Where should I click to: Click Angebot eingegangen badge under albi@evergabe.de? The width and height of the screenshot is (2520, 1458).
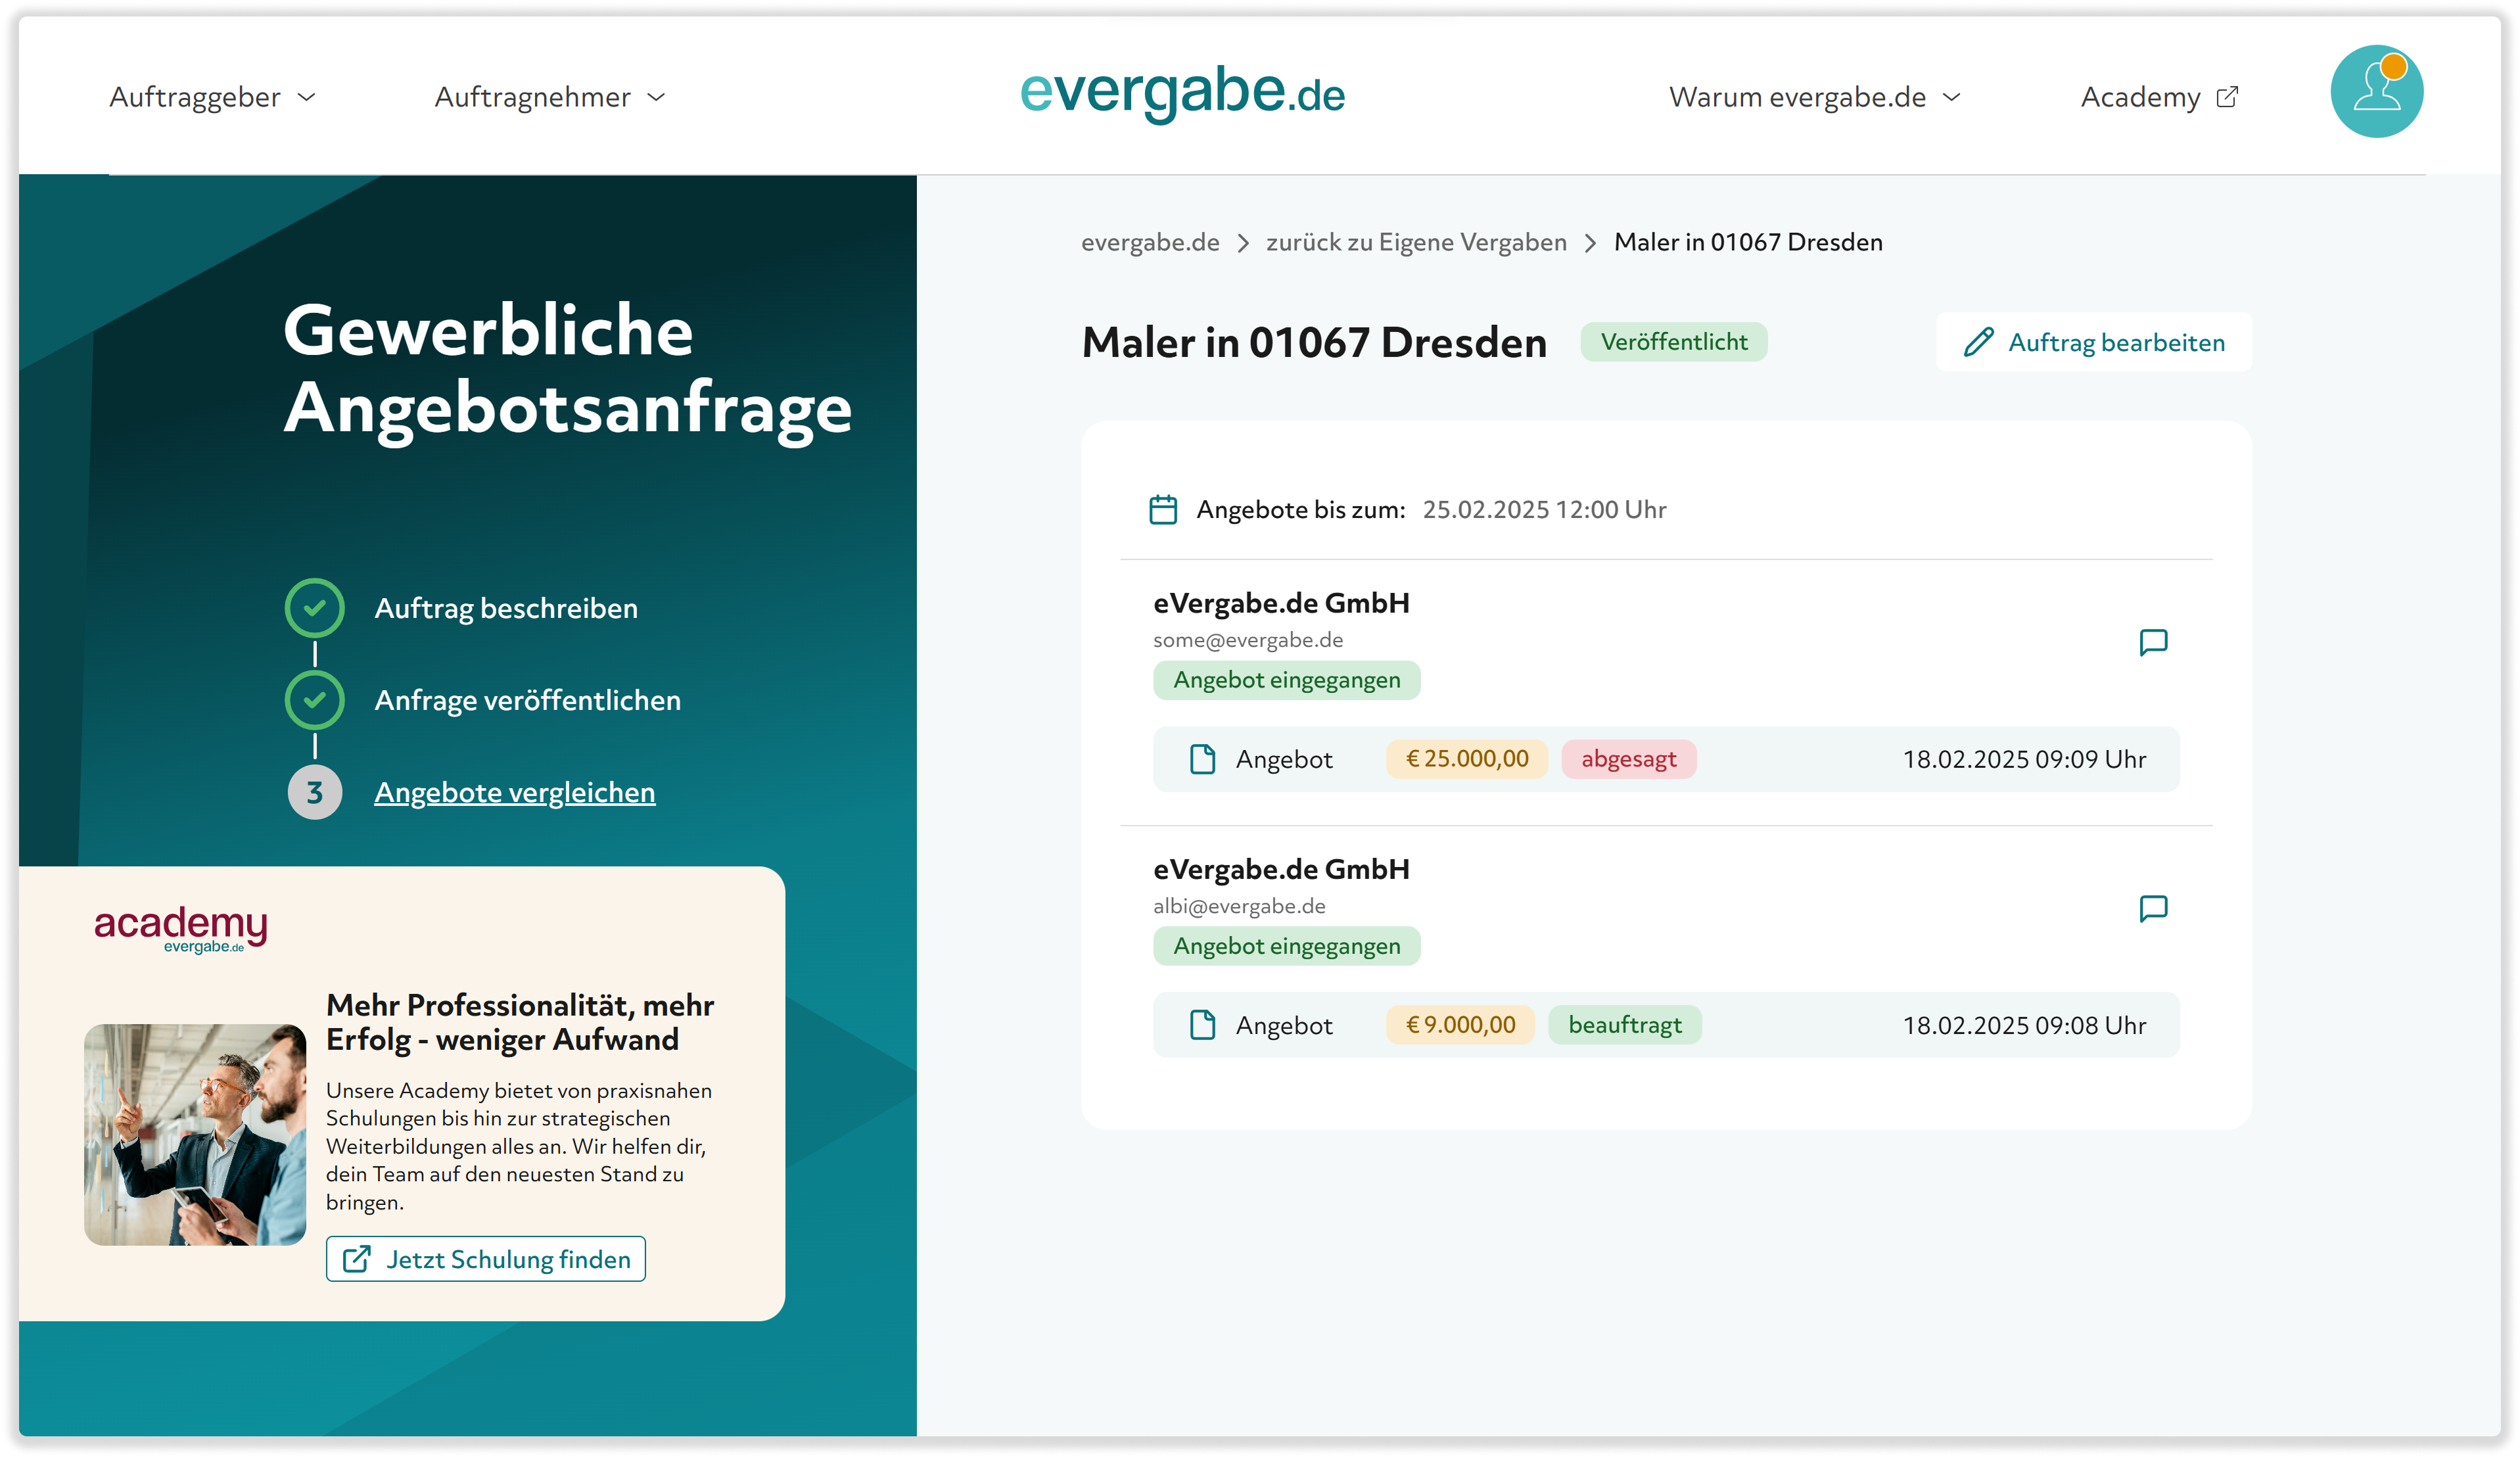(x=1287, y=946)
